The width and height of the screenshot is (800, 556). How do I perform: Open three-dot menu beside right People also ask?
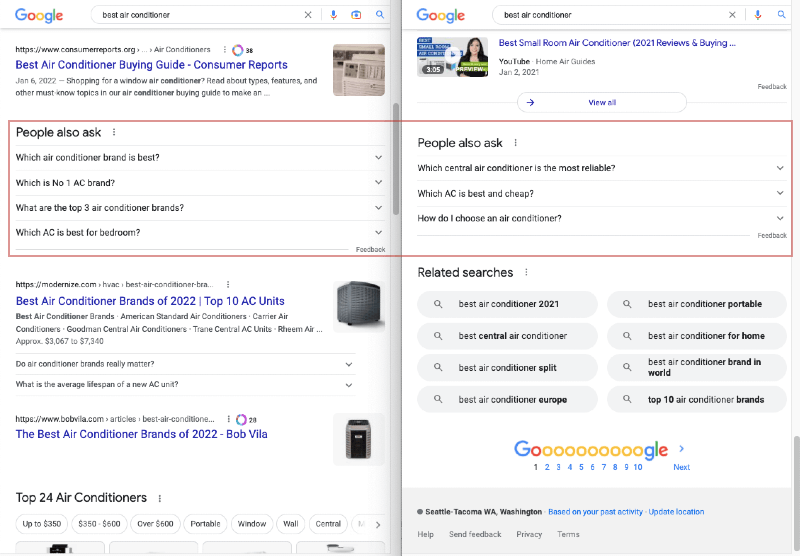[x=515, y=143]
